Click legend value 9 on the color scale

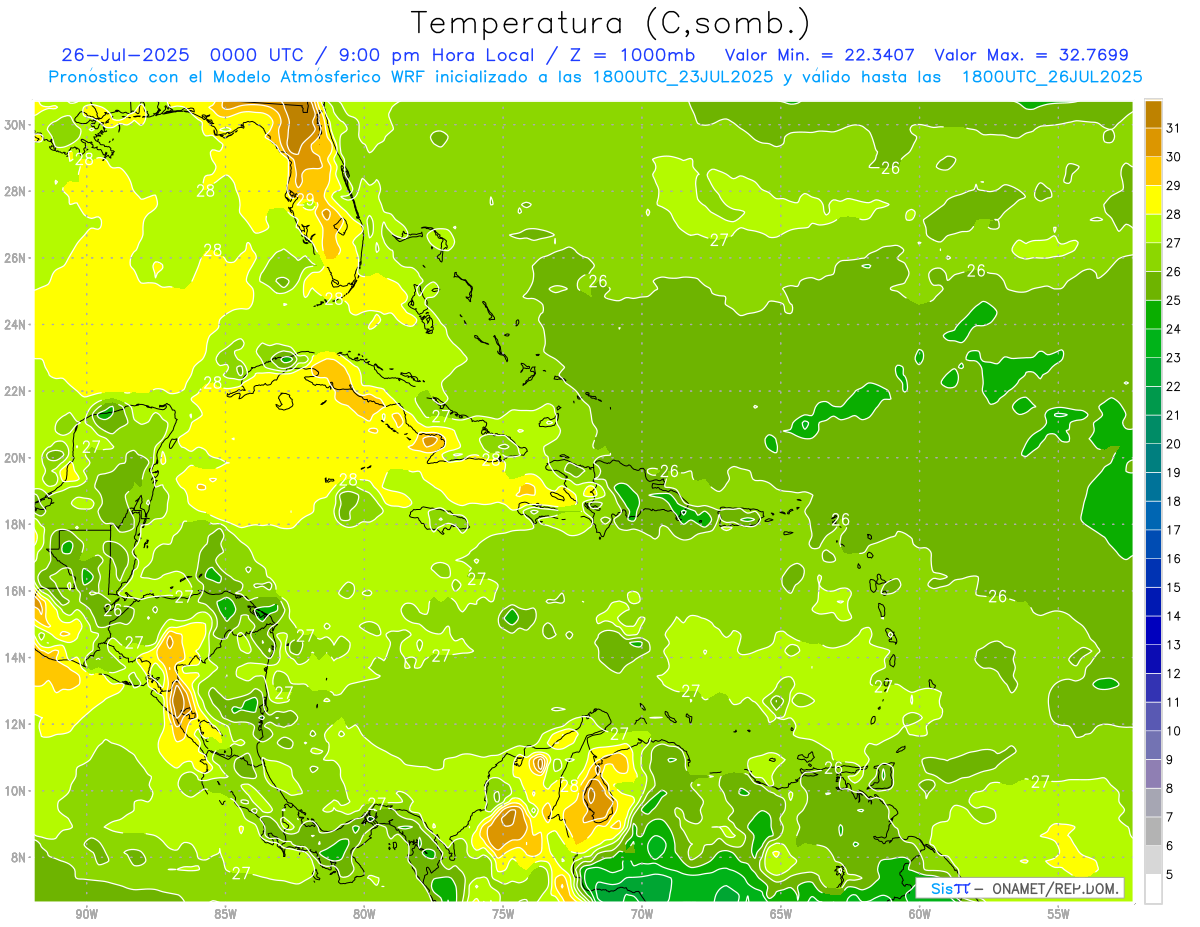click(x=1170, y=760)
